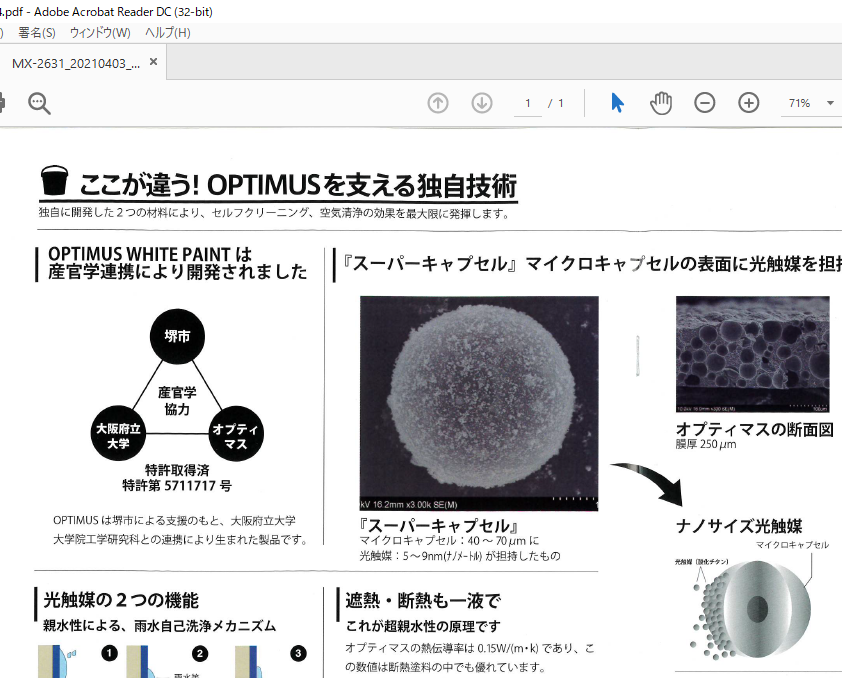The image size is (842, 678).
Task: Click the caption オプティマスの断面図
Action: 754,429
